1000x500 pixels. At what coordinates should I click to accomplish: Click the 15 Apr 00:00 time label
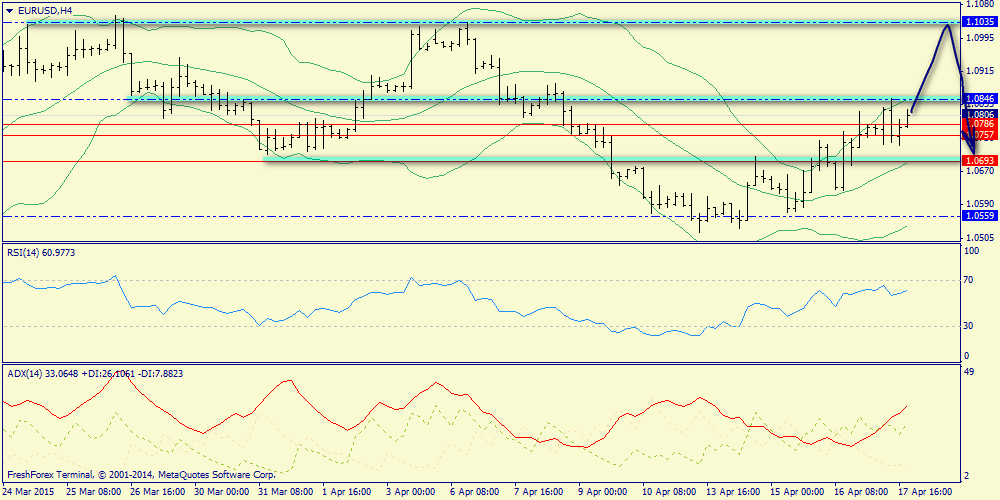tap(797, 492)
